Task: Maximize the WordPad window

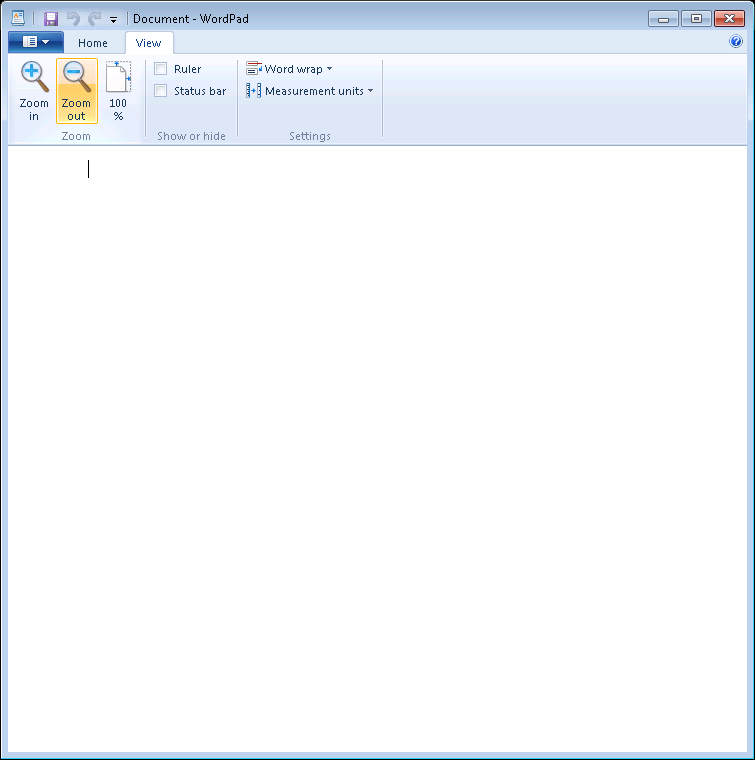Action: 696,19
